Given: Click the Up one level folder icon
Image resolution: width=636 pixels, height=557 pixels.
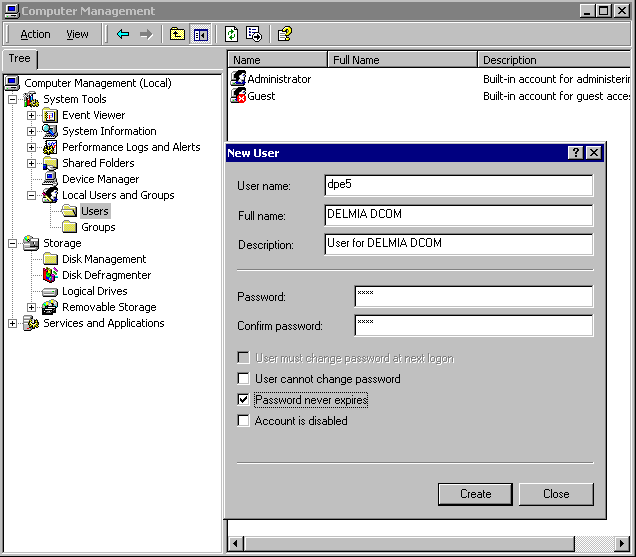Looking at the screenshot, I should [177, 34].
